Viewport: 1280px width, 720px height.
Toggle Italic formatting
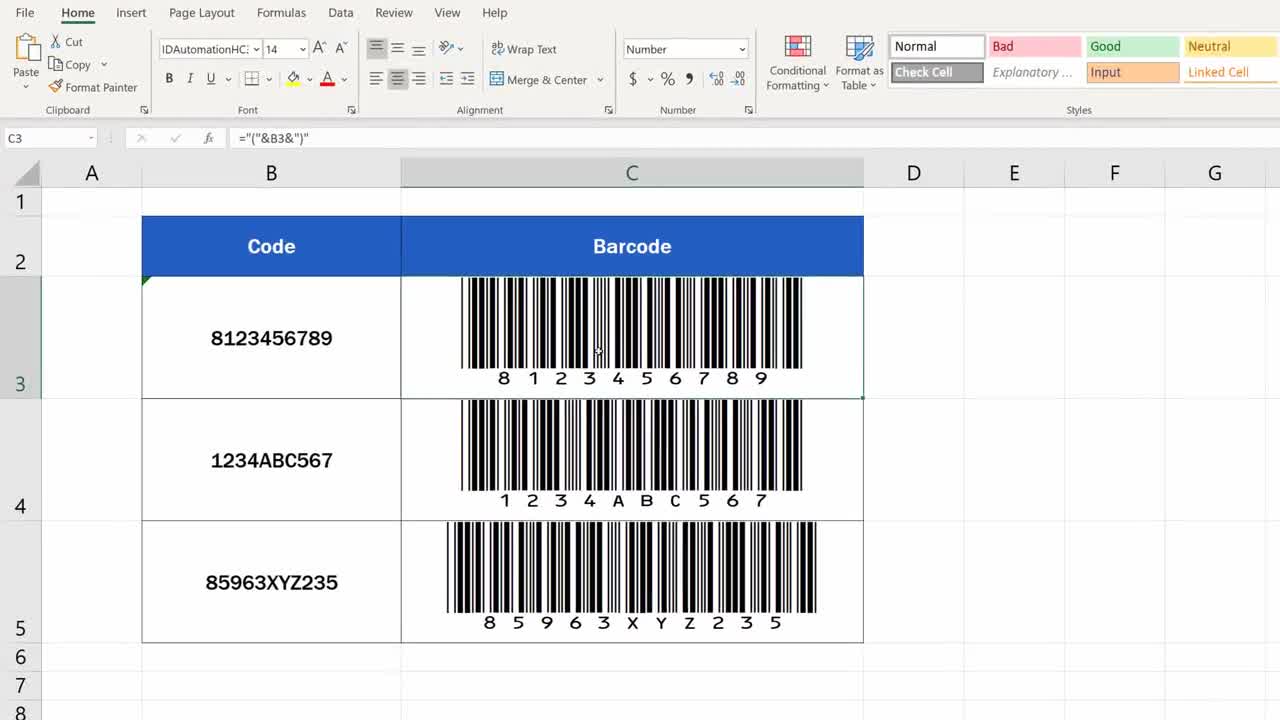190,79
